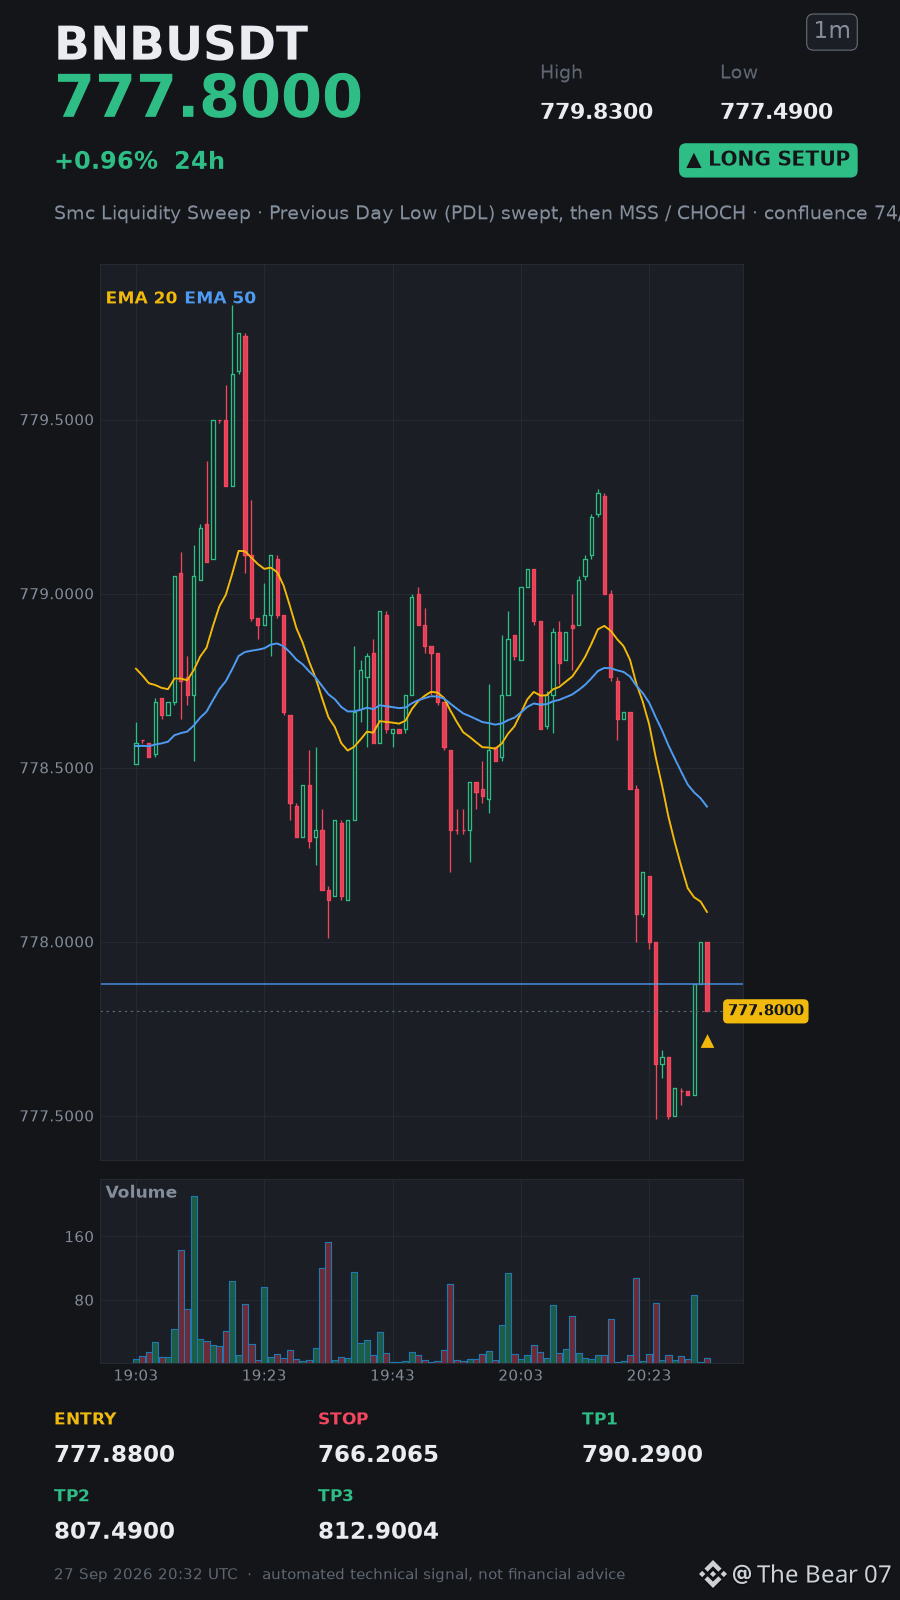Click the triangle icon in the LONG SETUP badge
This screenshot has width=900, height=1600.
(694, 160)
